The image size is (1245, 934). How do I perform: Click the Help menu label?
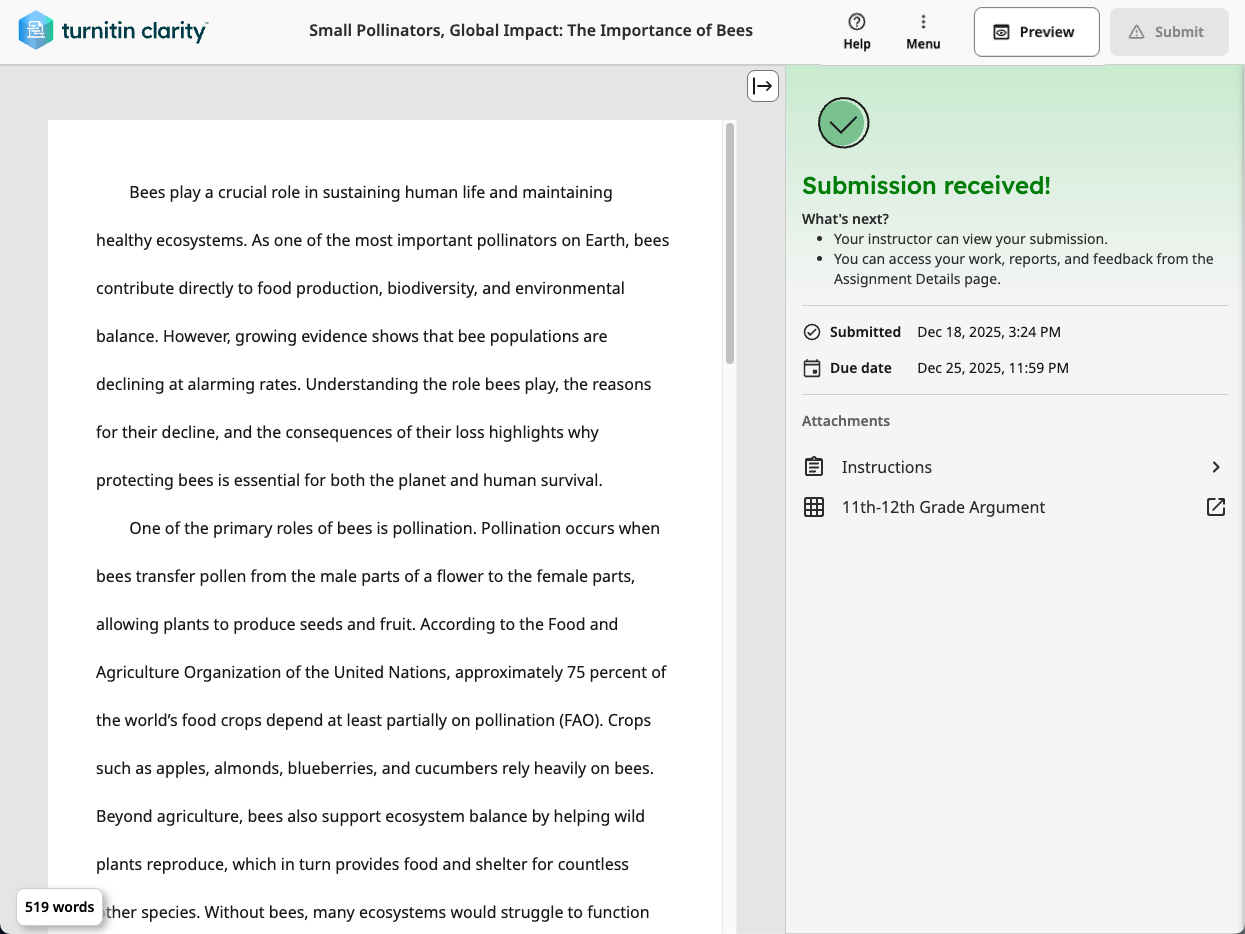[857, 44]
